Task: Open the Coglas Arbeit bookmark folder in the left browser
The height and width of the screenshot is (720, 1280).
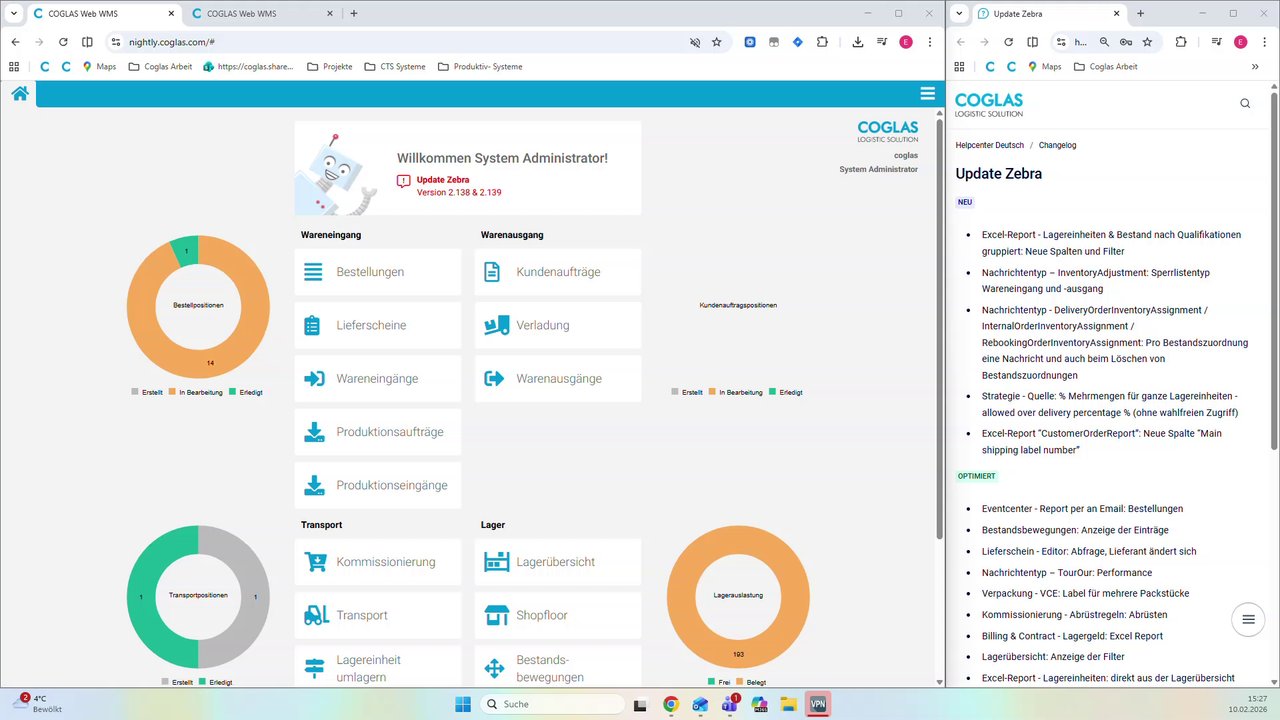Action: [160, 66]
